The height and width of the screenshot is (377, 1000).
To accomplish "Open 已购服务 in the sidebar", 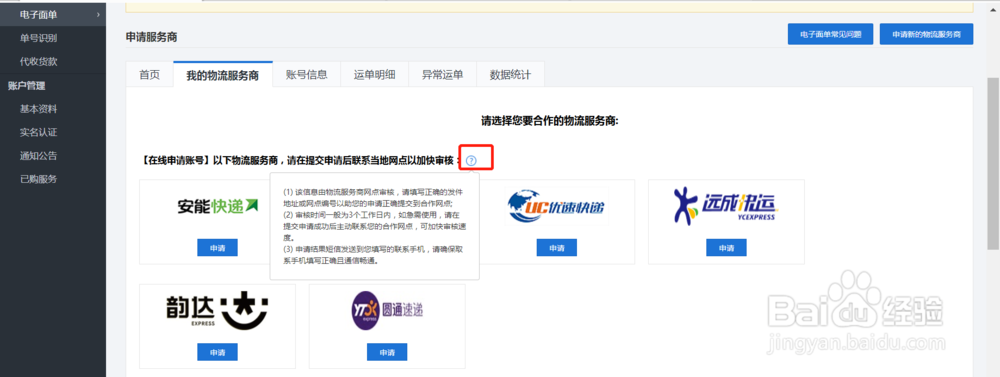I will [38, 179].
